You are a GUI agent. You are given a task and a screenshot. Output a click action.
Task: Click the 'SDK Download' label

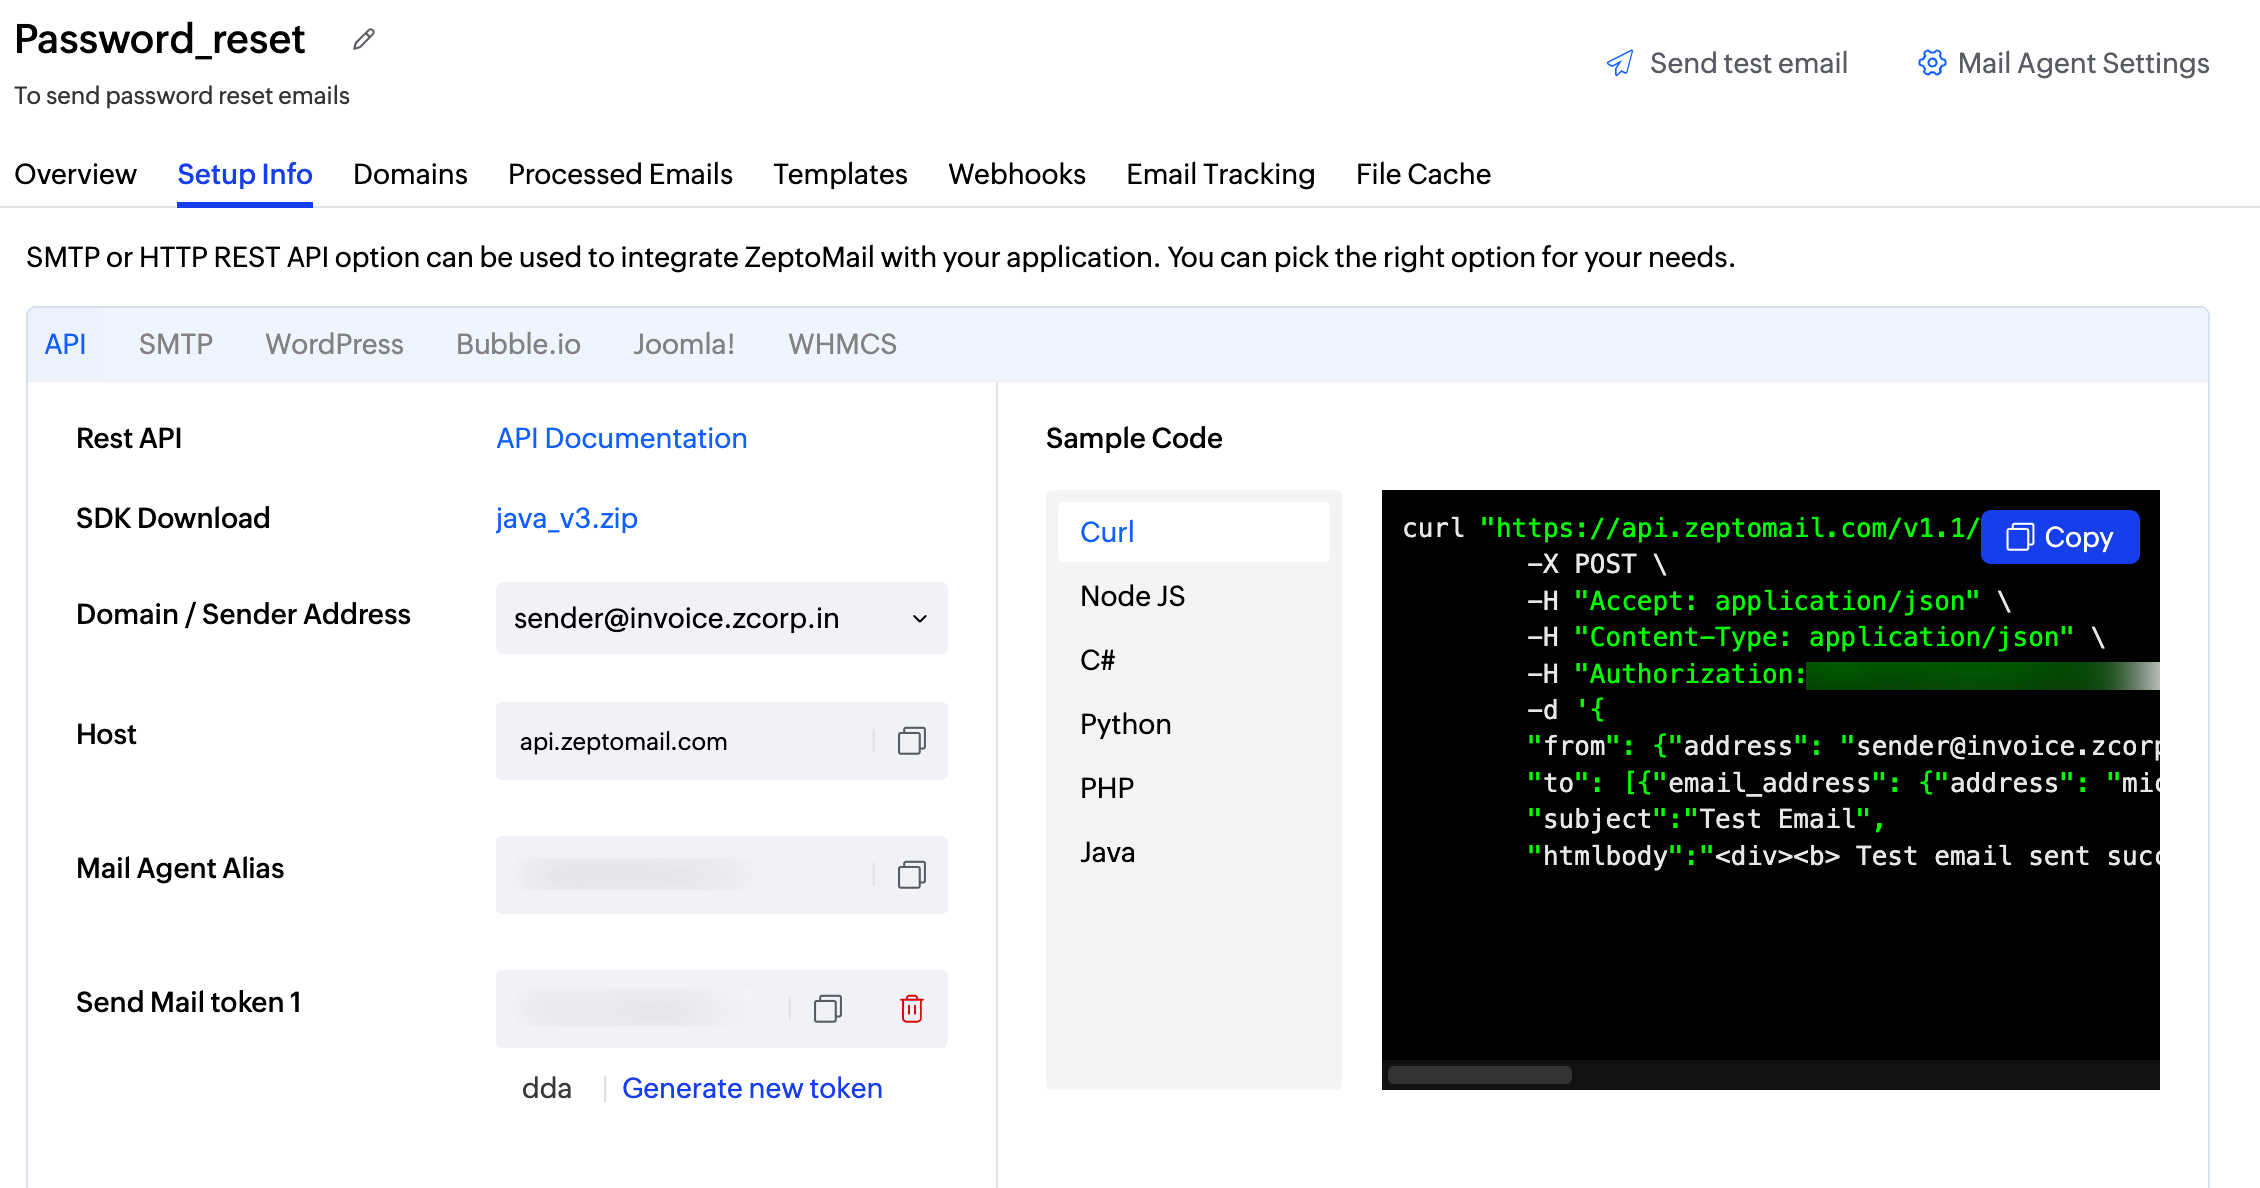173,518
